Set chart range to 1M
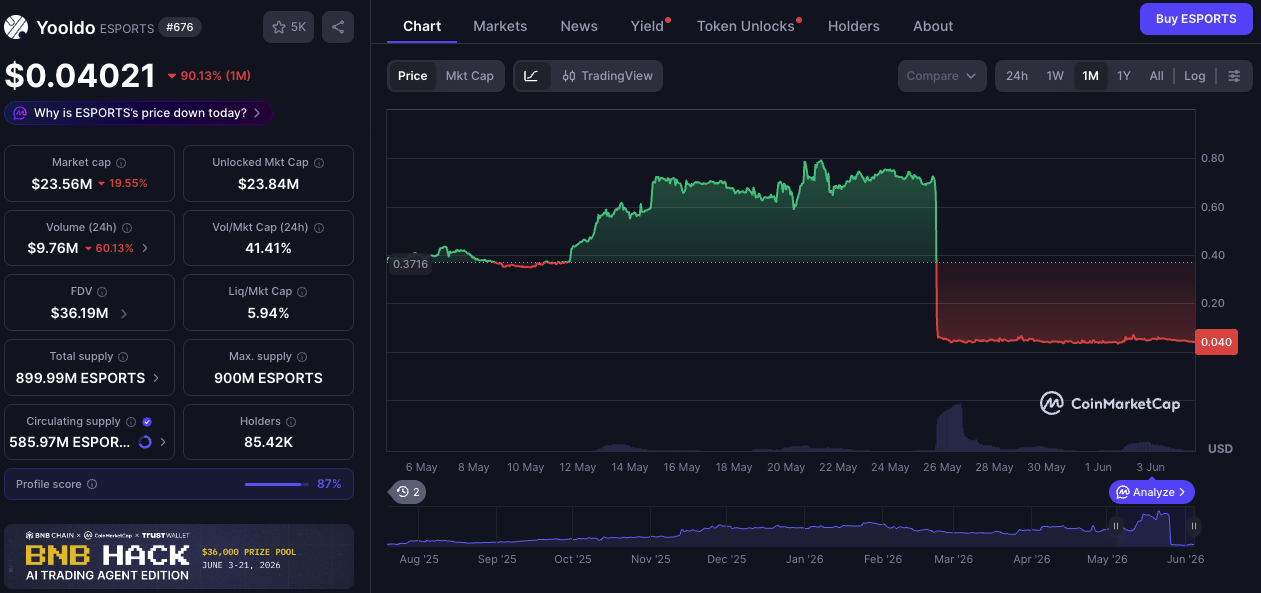 point(1090,76)
